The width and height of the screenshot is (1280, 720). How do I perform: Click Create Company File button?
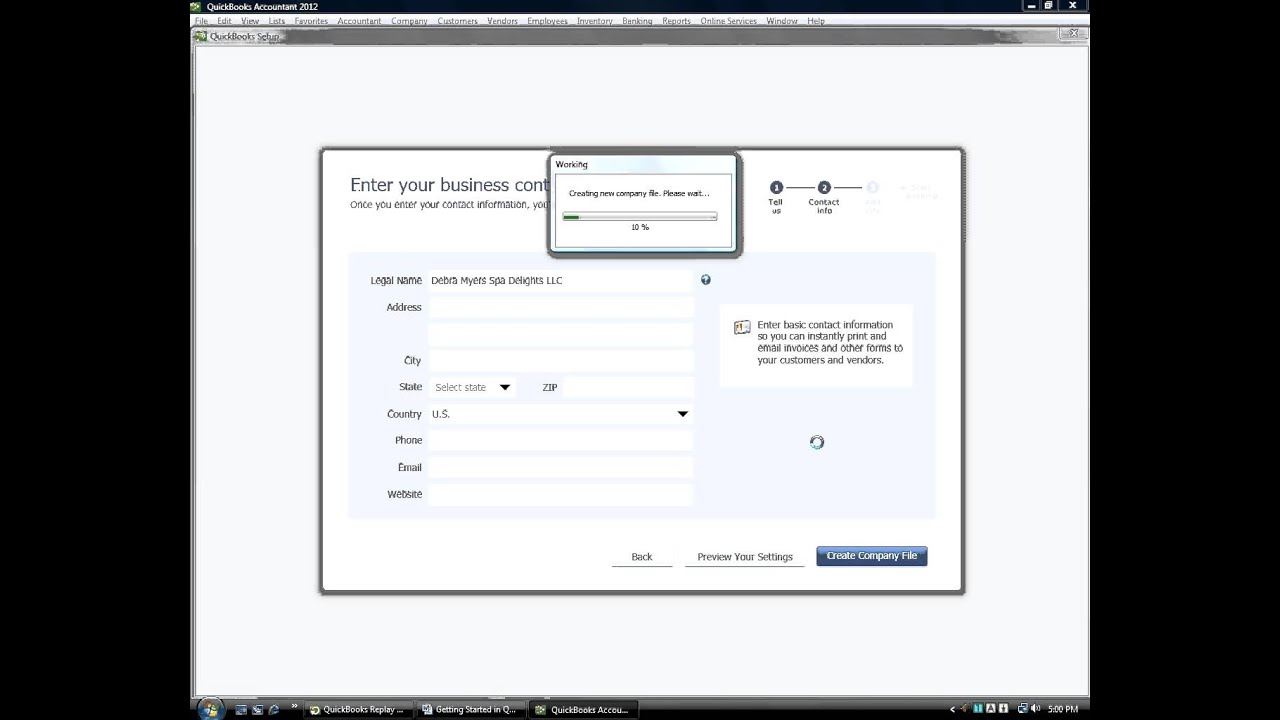pos(872,556)
